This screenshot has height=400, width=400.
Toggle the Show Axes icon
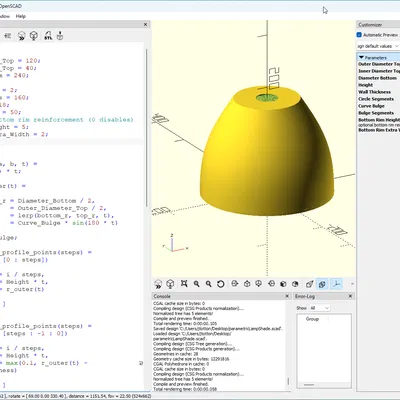337,284
